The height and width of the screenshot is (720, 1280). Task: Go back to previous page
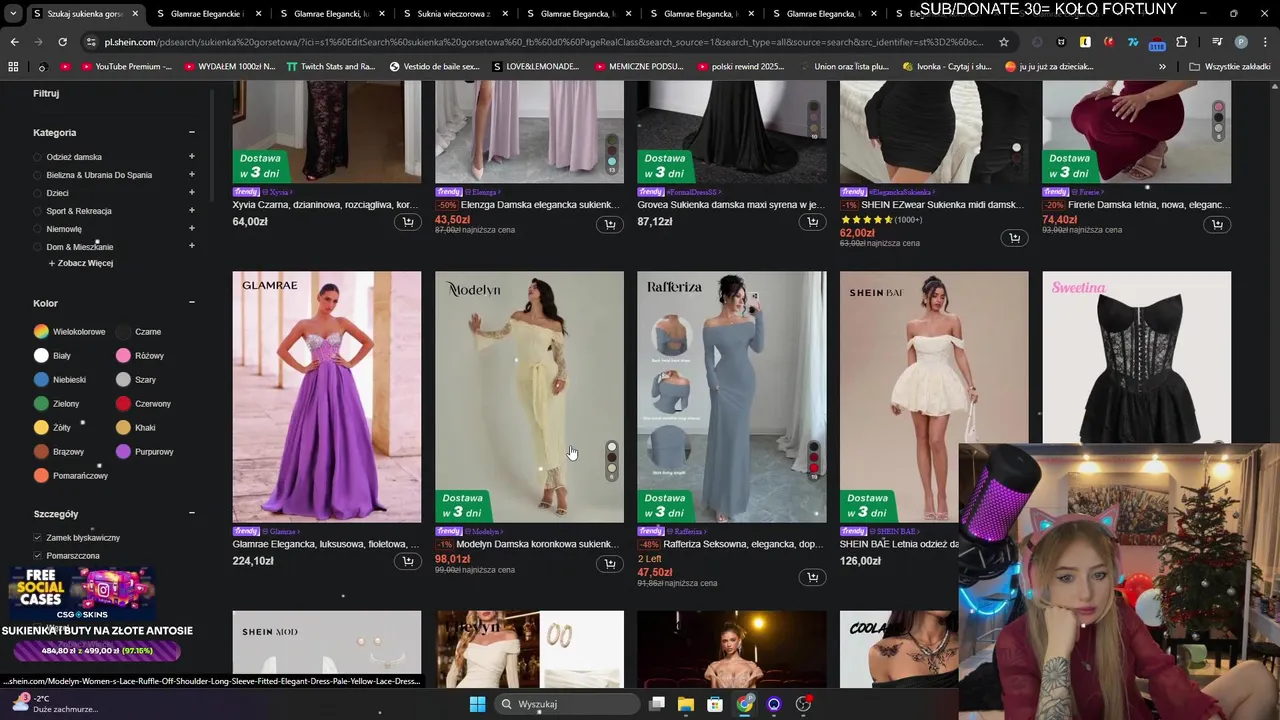[14, 42]
